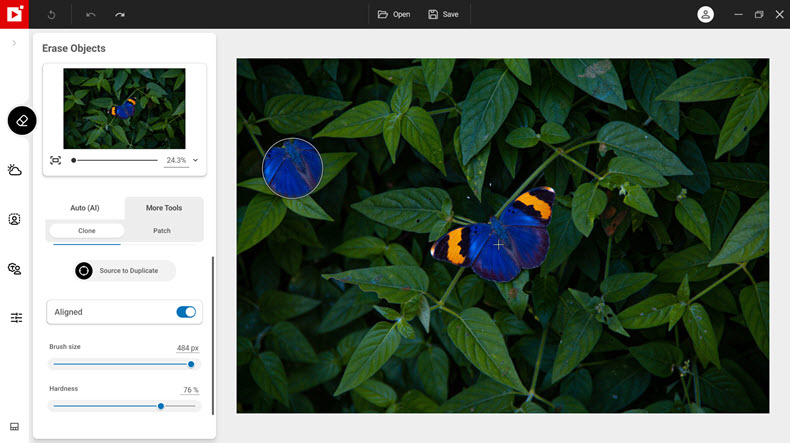790x443 pixels.
Task: Click the Brush size label
Action: coord(64,347)
